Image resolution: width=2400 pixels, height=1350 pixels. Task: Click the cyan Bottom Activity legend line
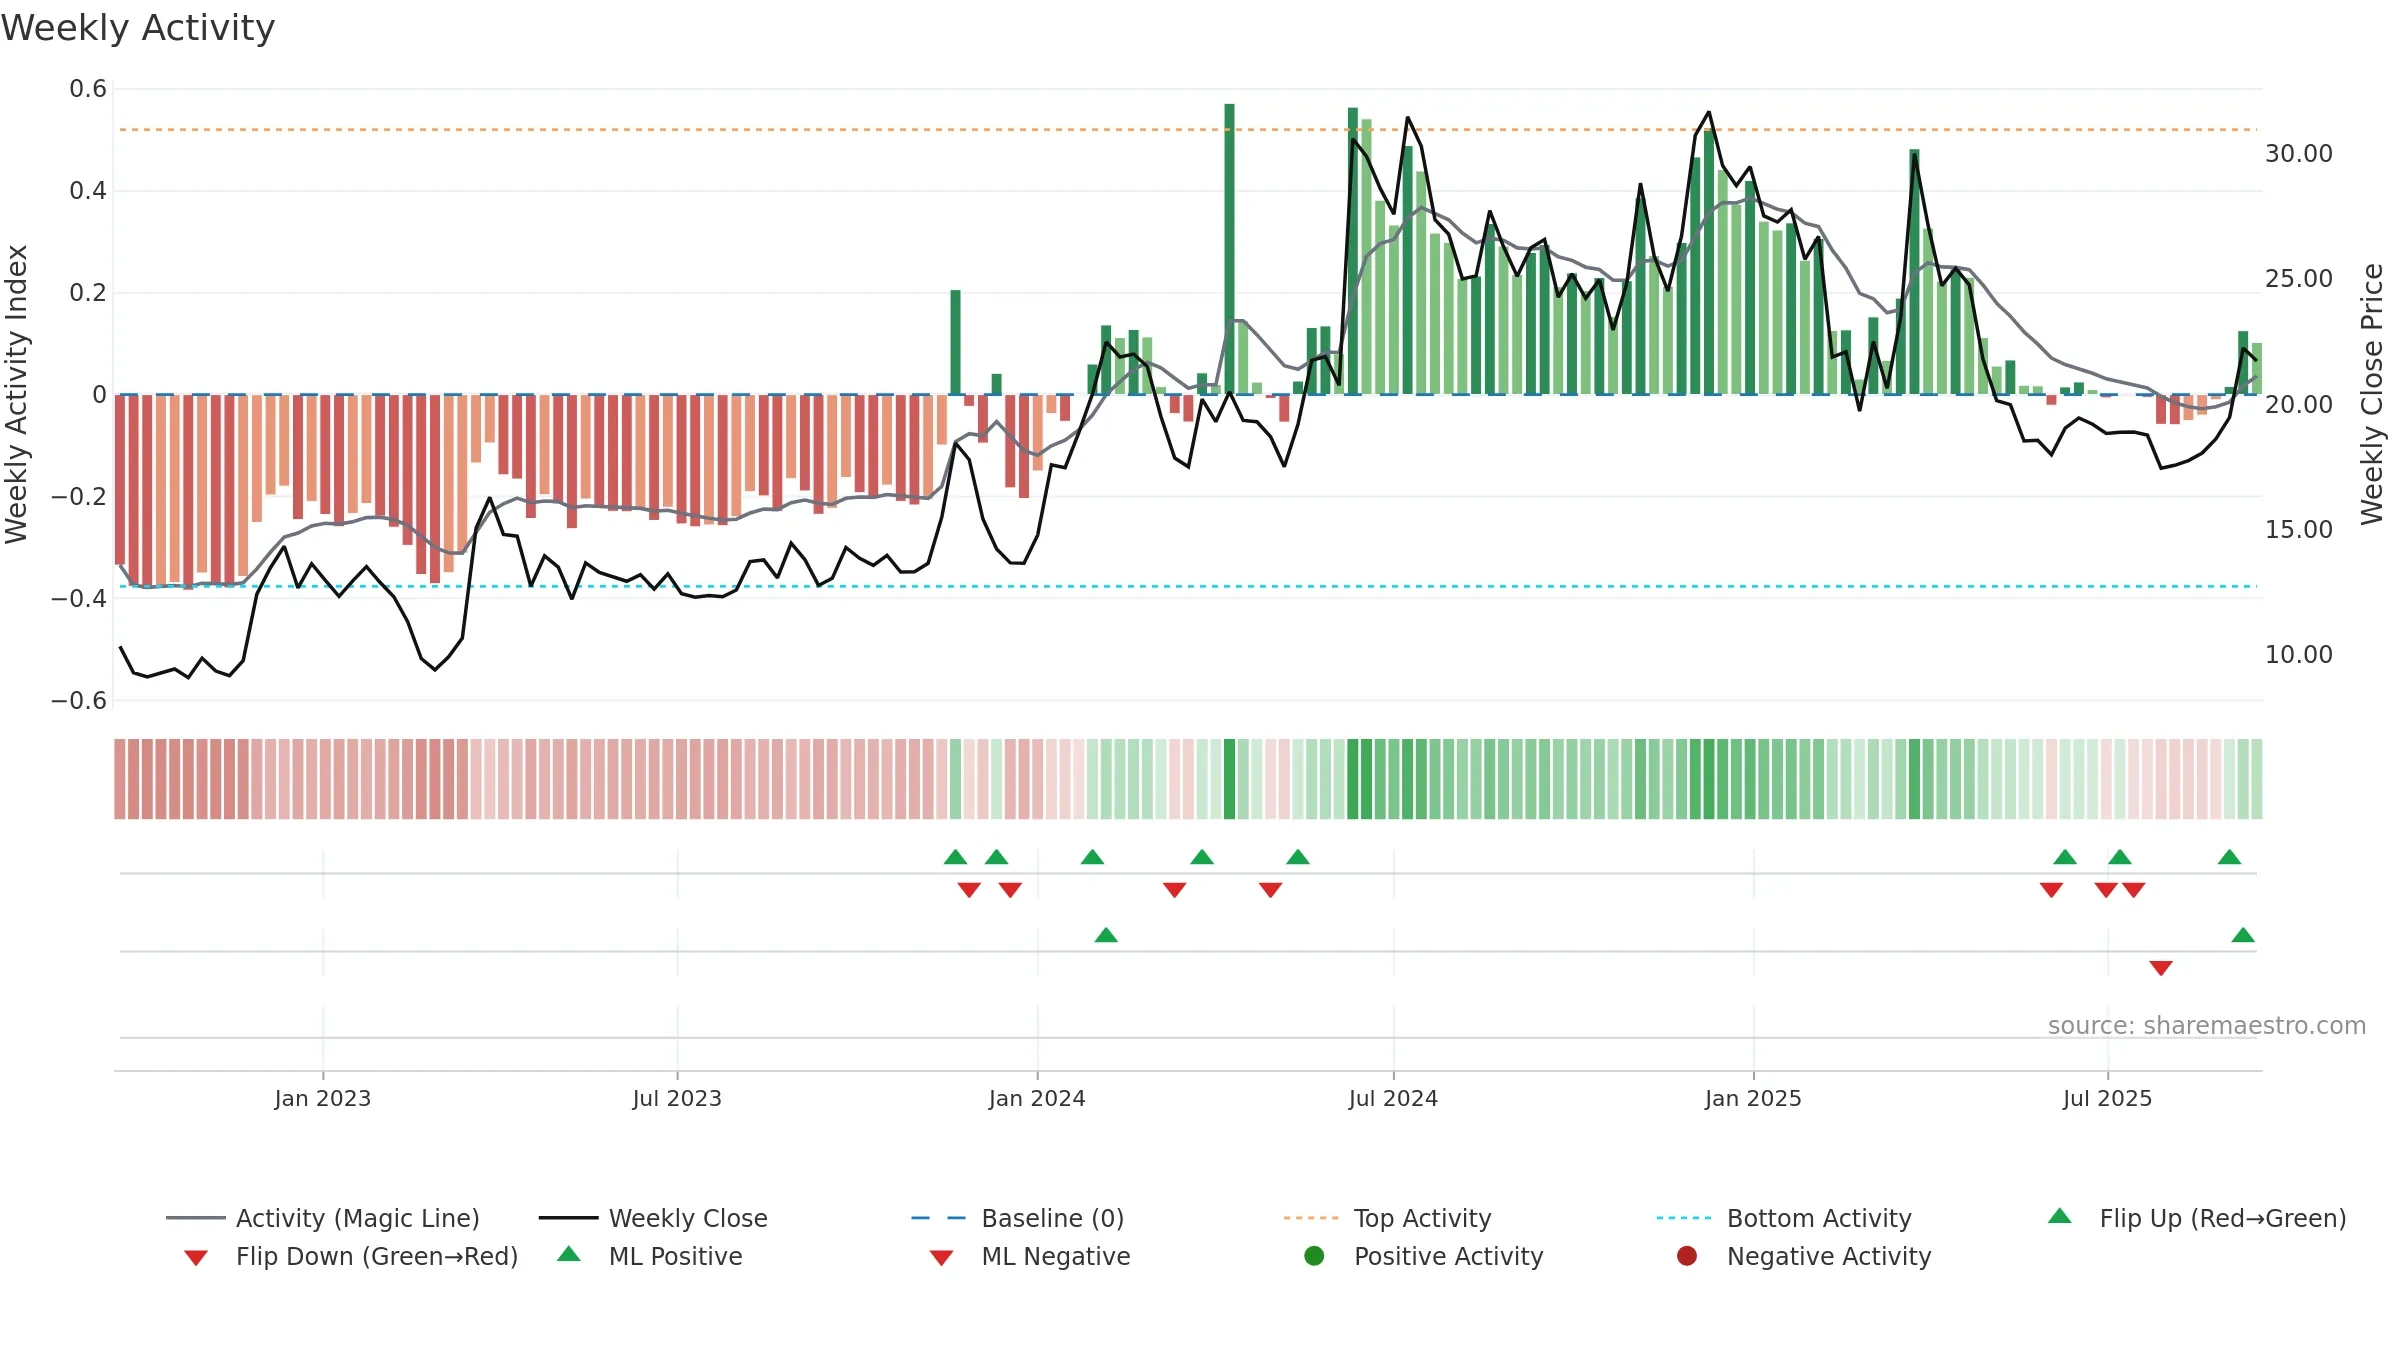1684,1218
